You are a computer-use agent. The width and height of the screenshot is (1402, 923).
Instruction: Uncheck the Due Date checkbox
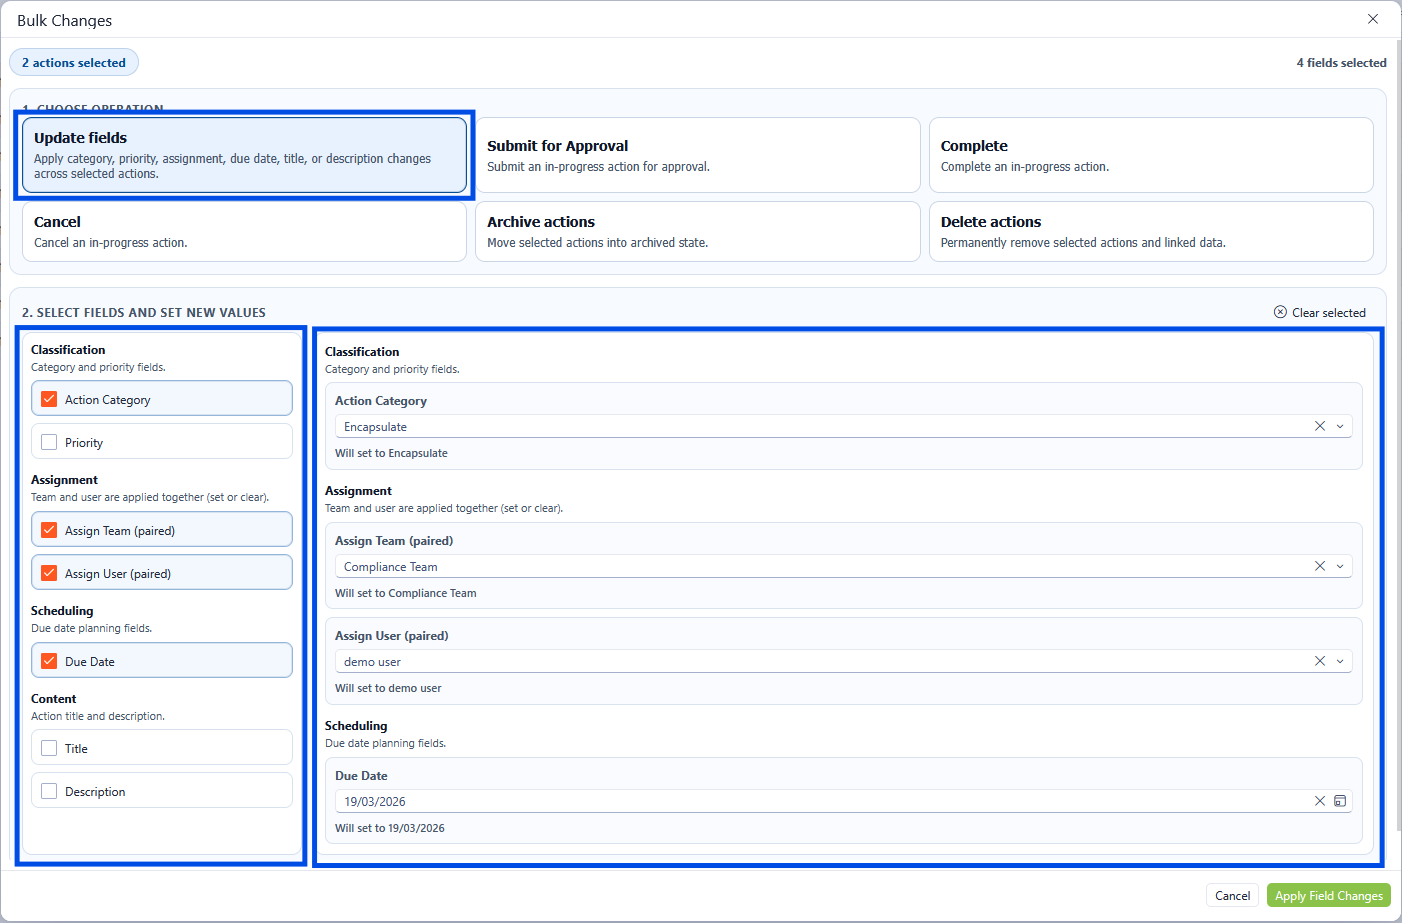click(x=49, y=661)
